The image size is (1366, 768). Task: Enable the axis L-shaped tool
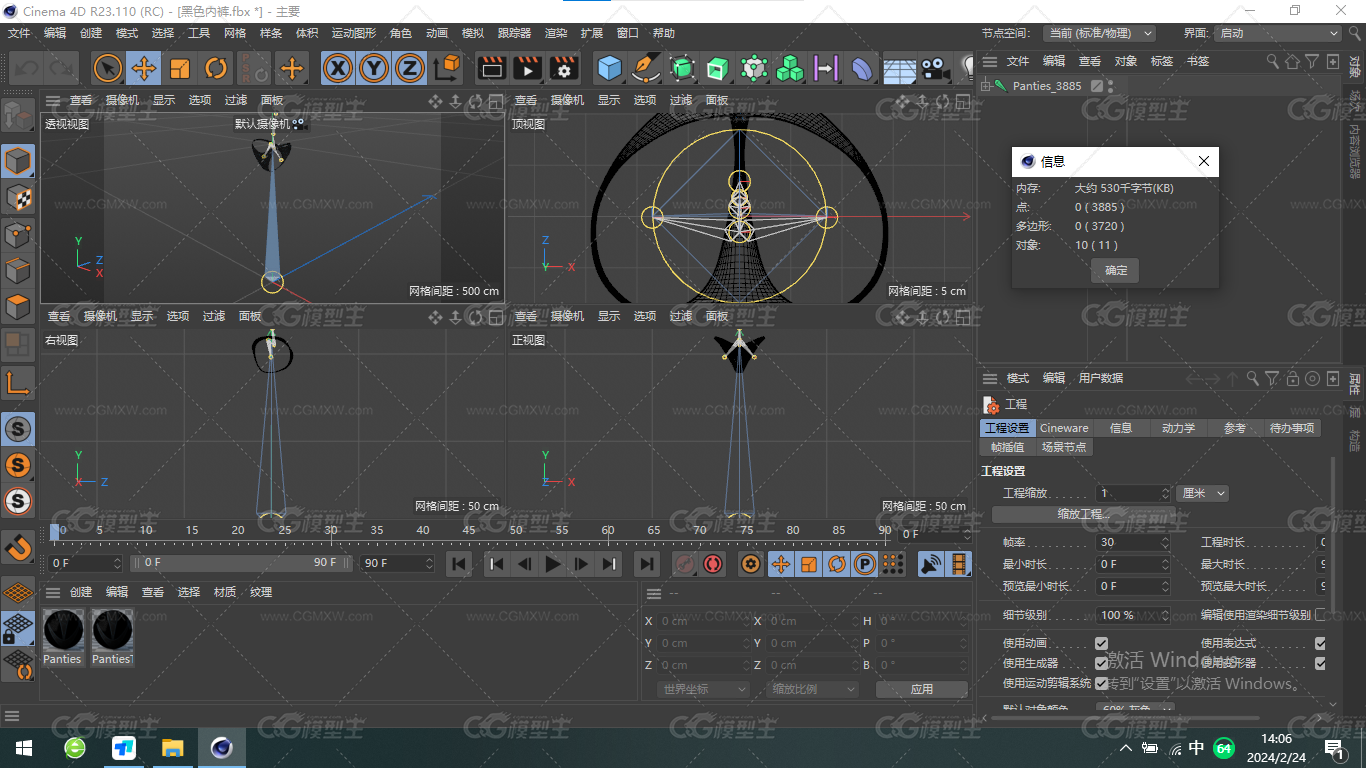click(x=18, y=382)
